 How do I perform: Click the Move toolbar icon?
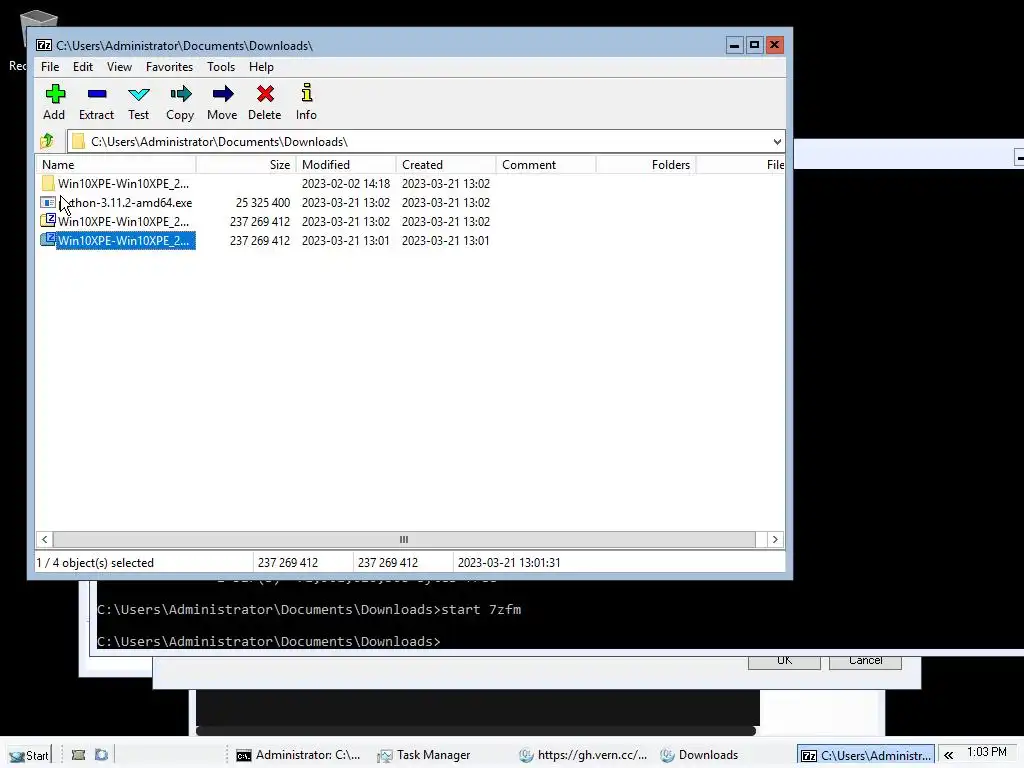click(223, 94)
